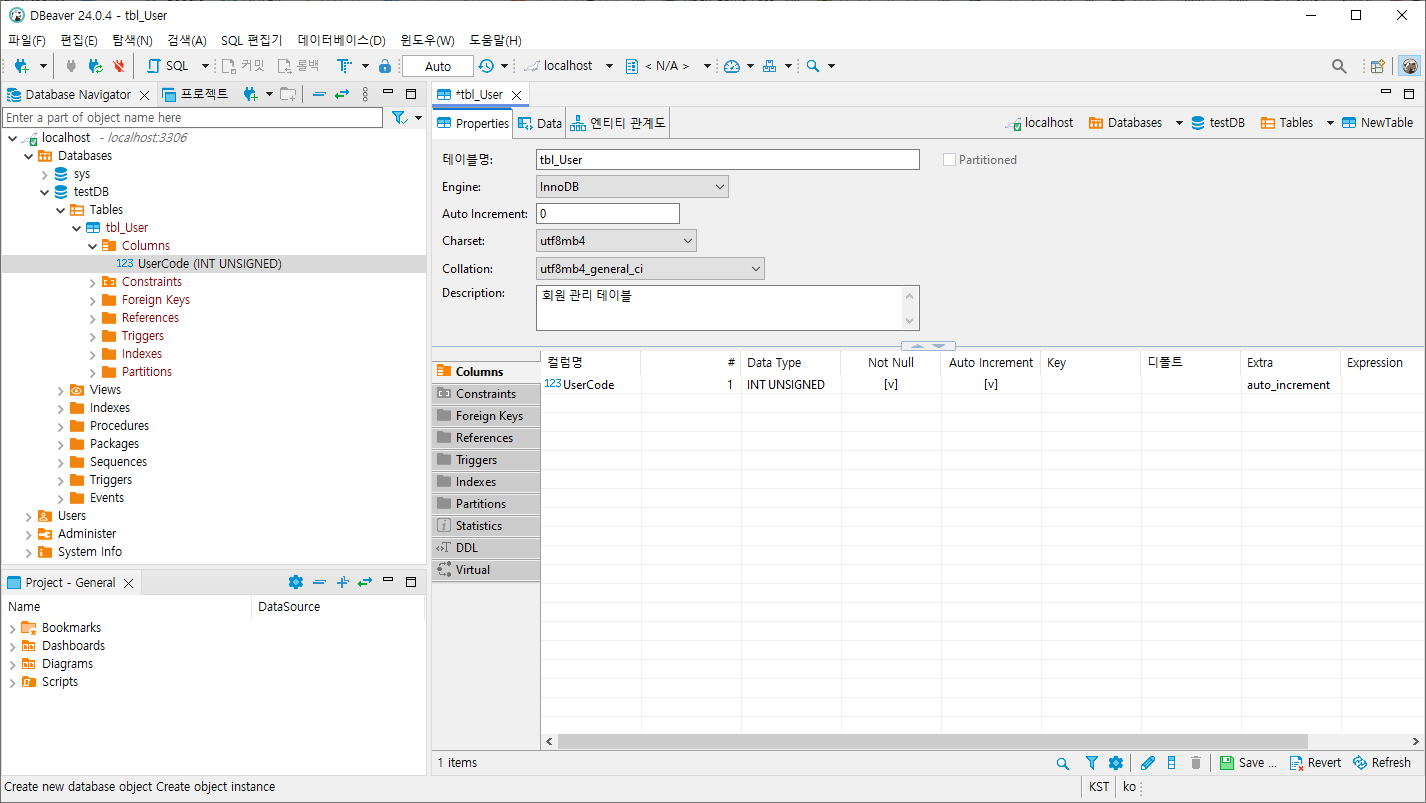The height and width of the screenshot is (803, 1426).
Task: Click the testDB breadcrumb link
Action: tap(1217, 123)
